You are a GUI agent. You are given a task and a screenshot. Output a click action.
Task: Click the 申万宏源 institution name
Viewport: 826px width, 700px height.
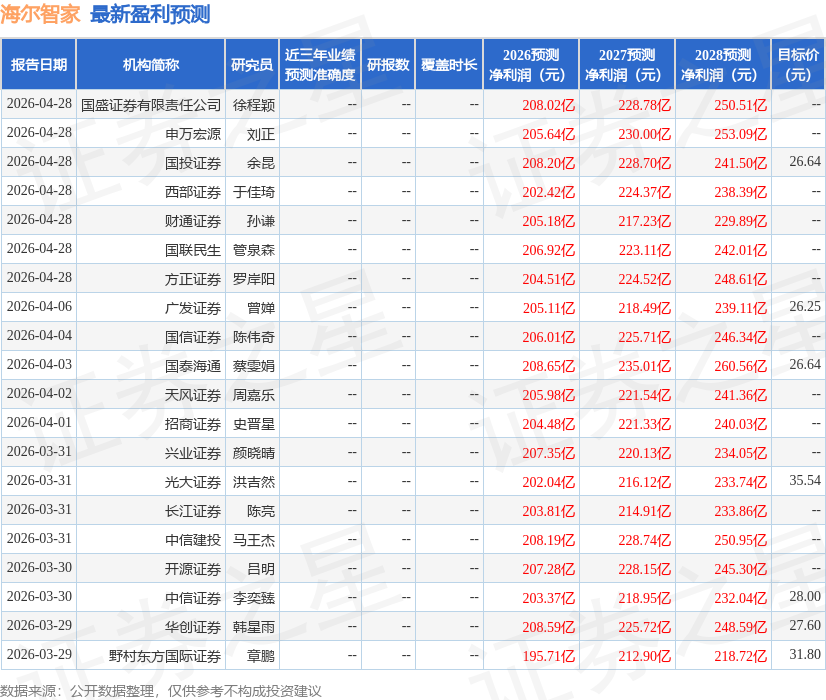(193, 134)
